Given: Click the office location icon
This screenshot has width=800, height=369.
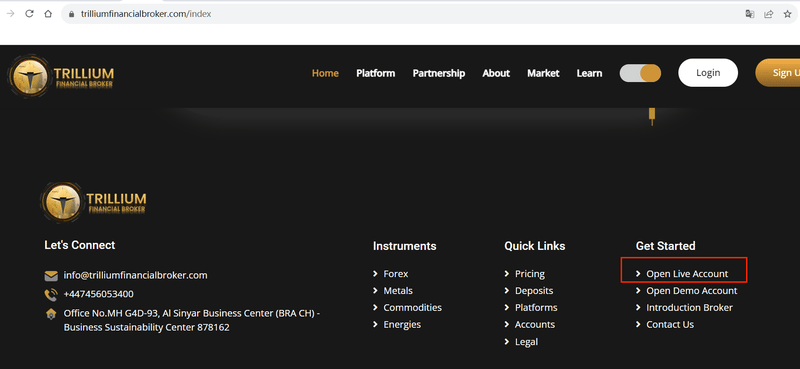Looking at the screenshot, I should (x=51, y=314).
